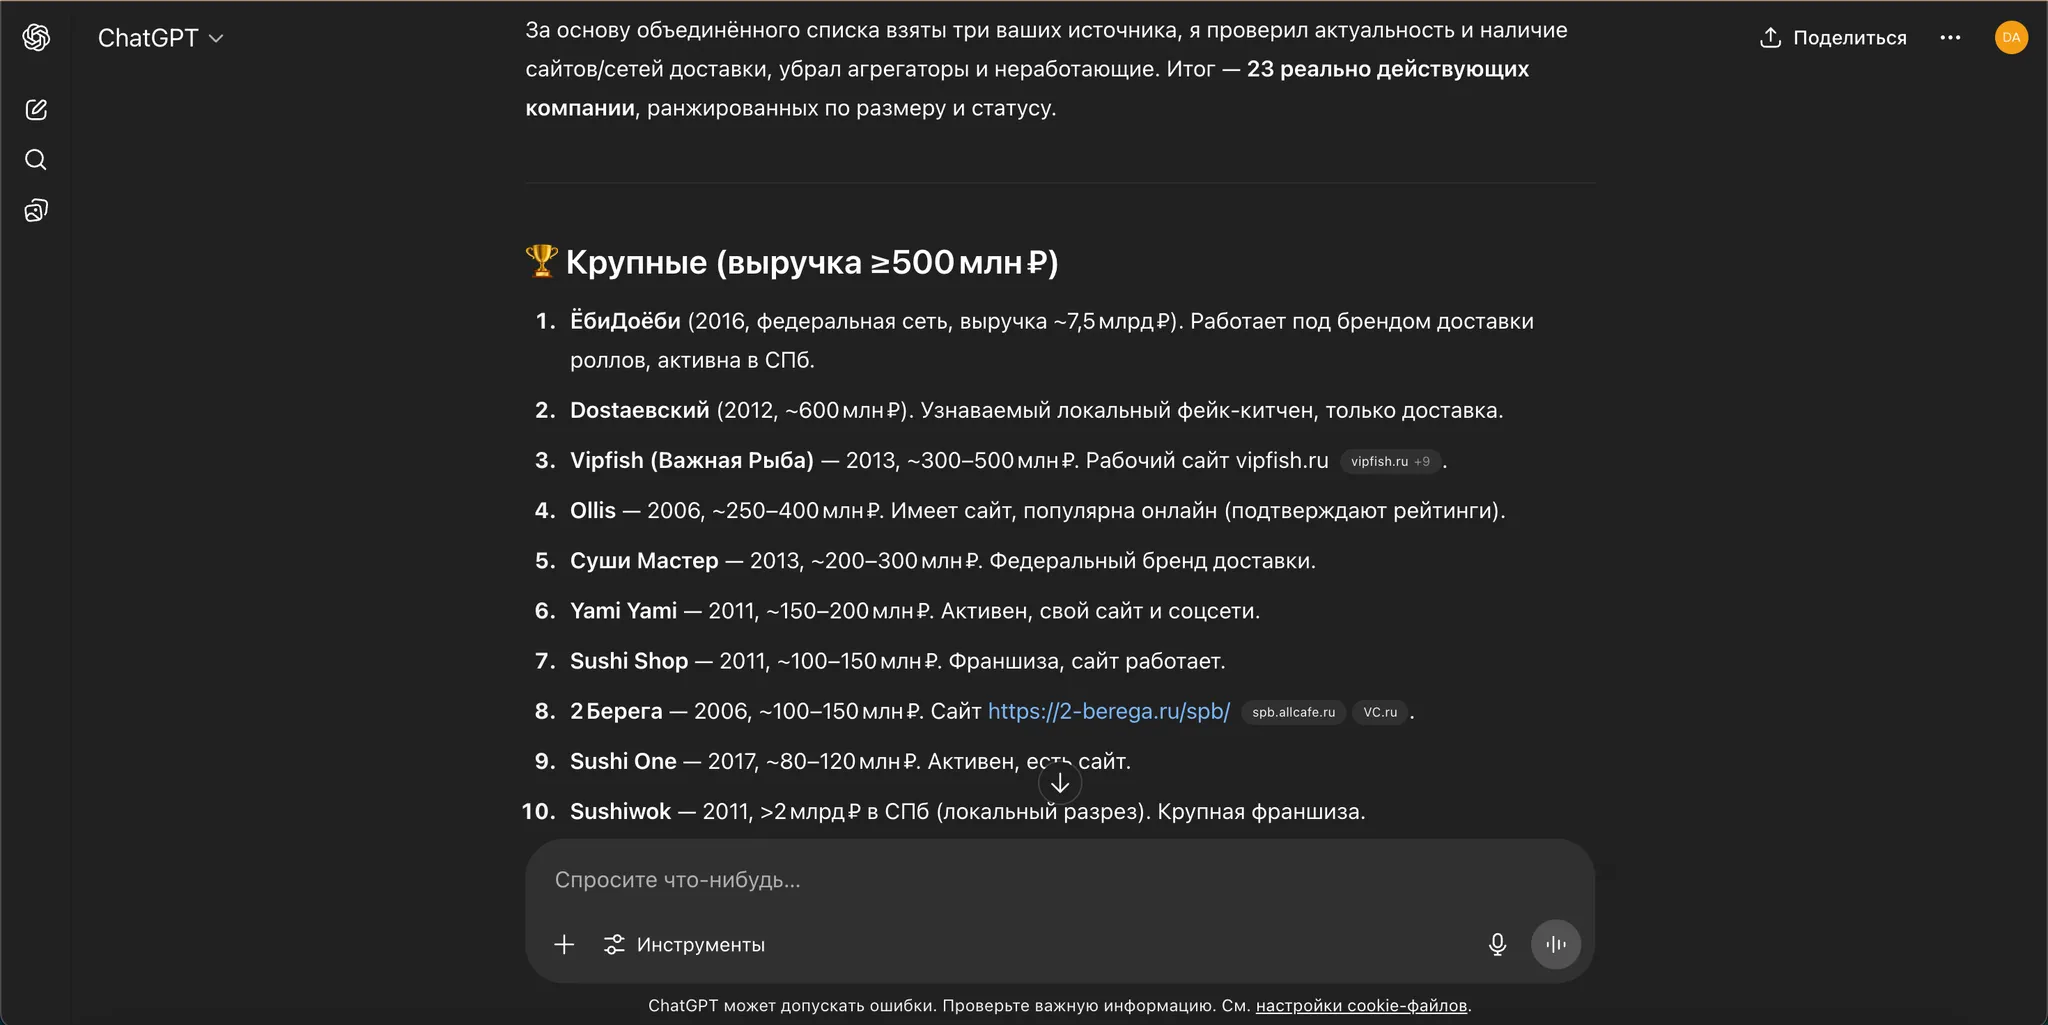2048x1025 pixels.
Task: Click the Yami Yami entry name
Action: [623, 610]
